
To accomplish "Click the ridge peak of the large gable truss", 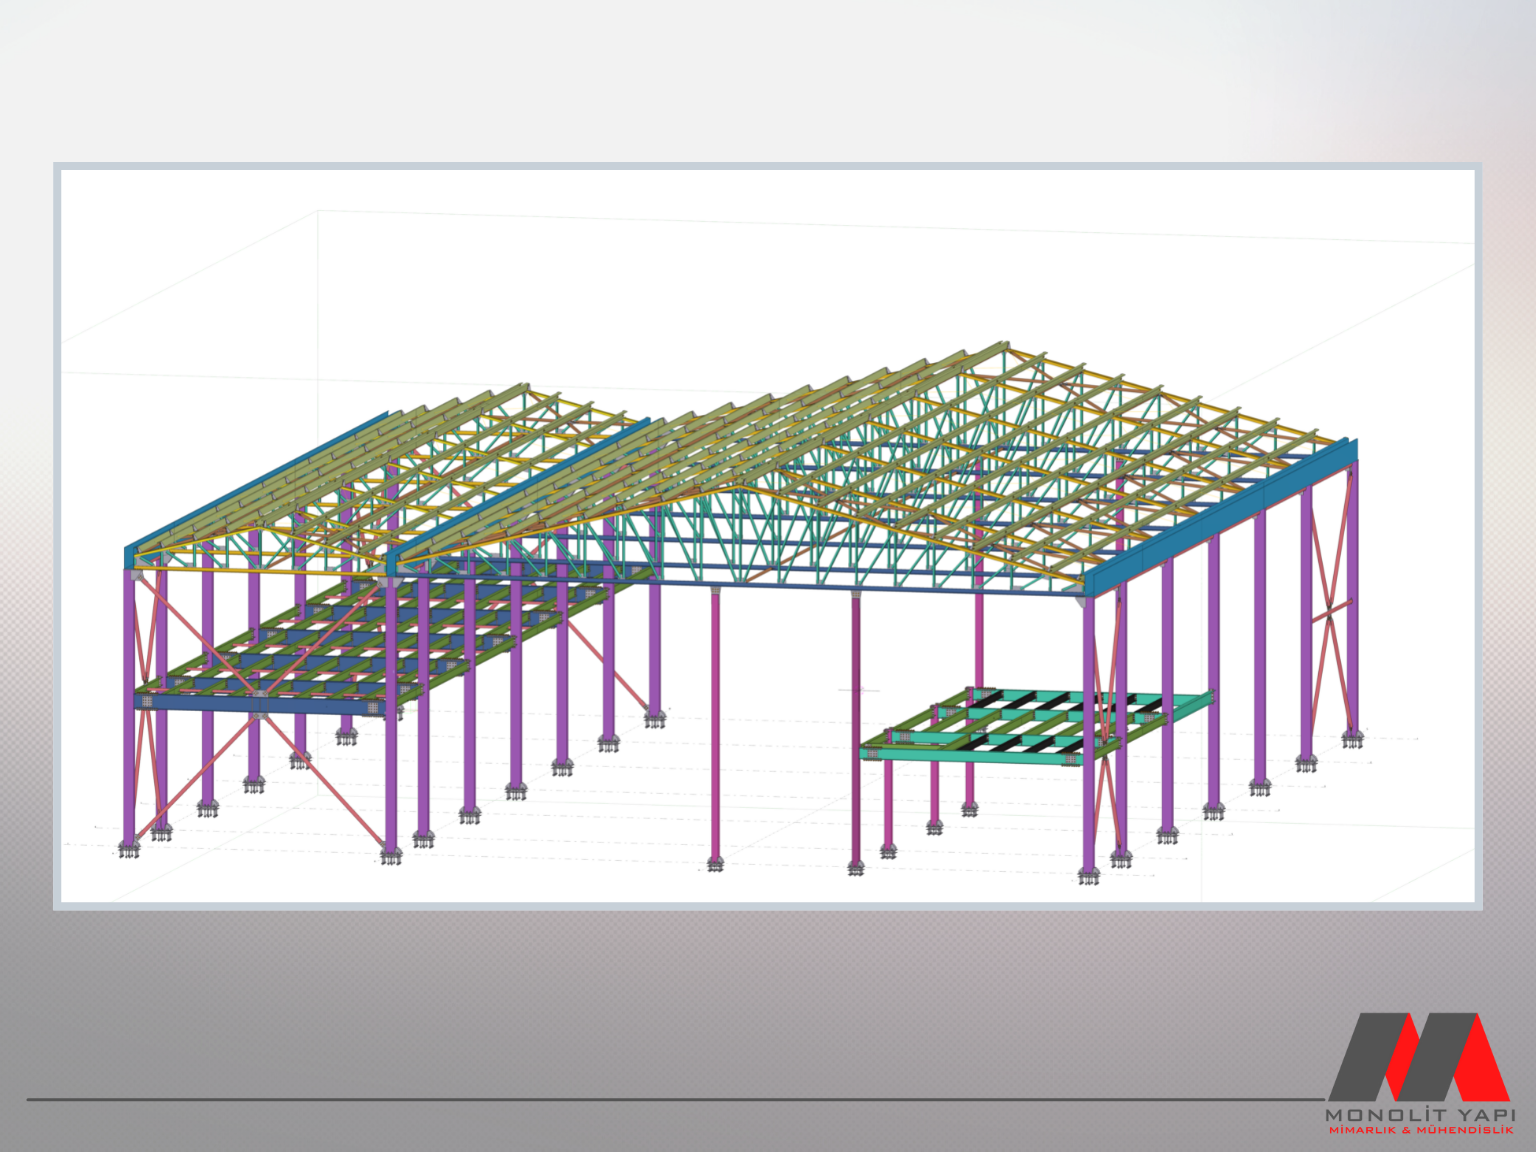I will pos(738,487).
